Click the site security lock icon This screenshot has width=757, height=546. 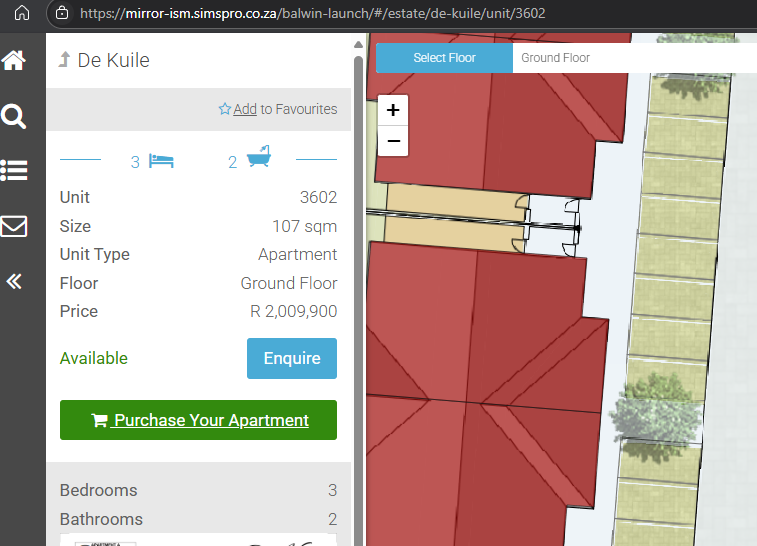click(63, 13)
